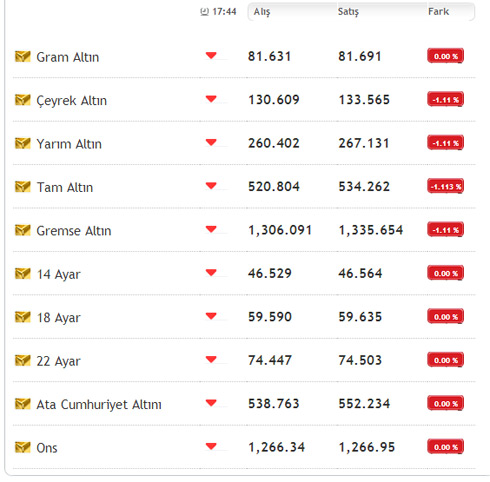Click the -1.11 % badge for Çeyrek Altın
This screenshot has width=490, height=482.
[x=446, y=99]
